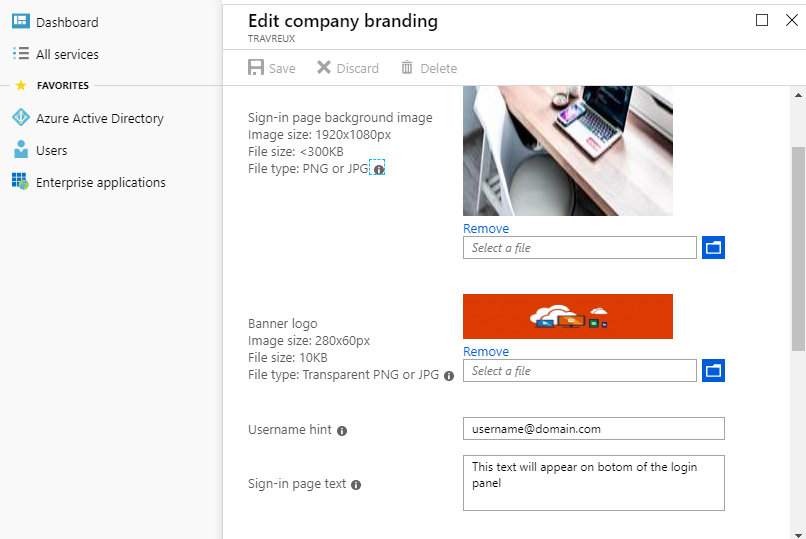Click the Enterprise applications grid icon
Viewport: 806px width, 539px height.
20,182
